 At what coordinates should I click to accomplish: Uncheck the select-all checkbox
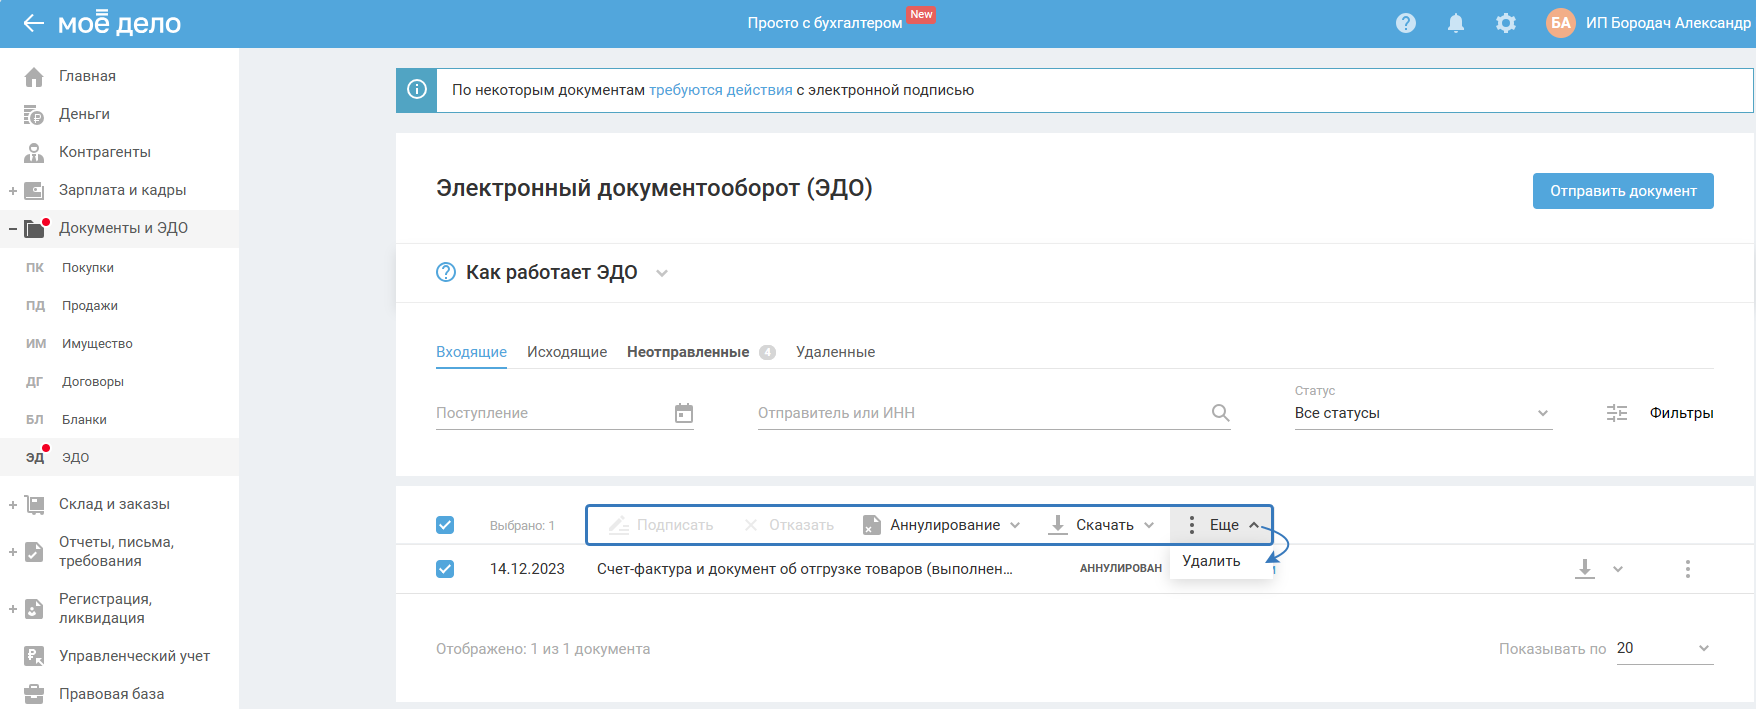(x=445, y=525)
